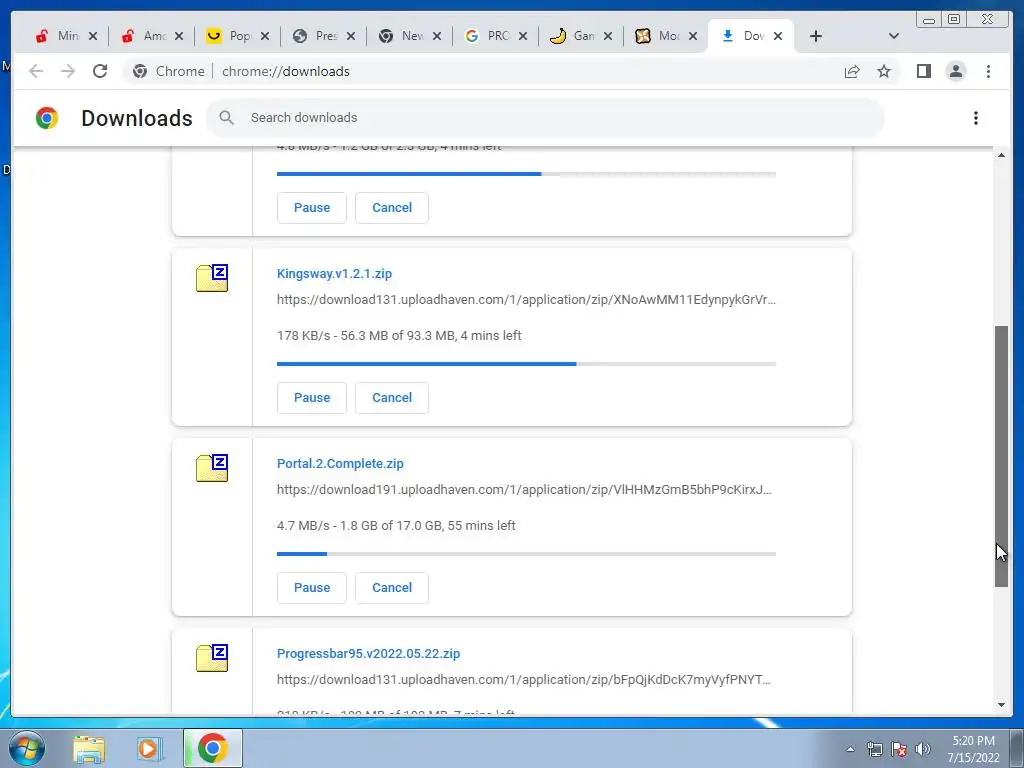Click the Search downloads field
Screen dimensions: 1024x768
tap(545, 118)
